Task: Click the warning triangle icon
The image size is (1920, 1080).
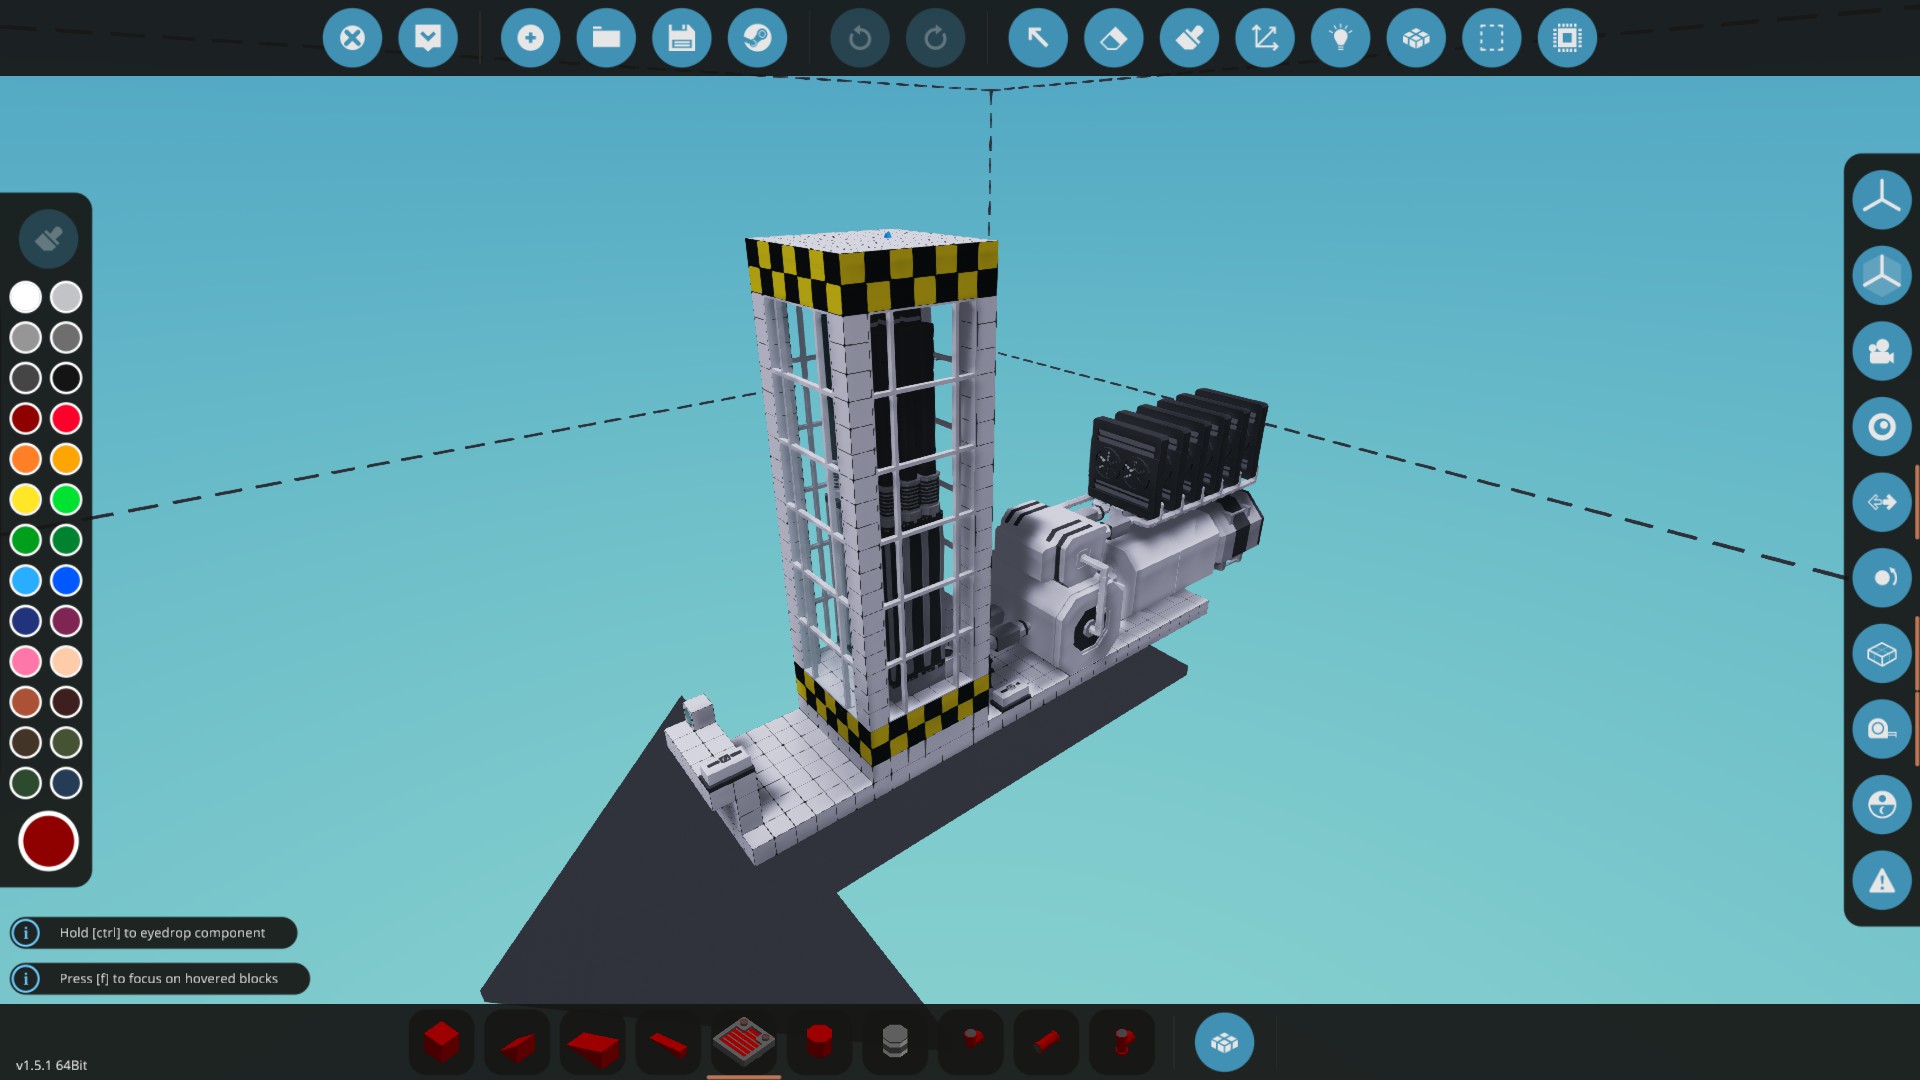Action: point(1881,881)
